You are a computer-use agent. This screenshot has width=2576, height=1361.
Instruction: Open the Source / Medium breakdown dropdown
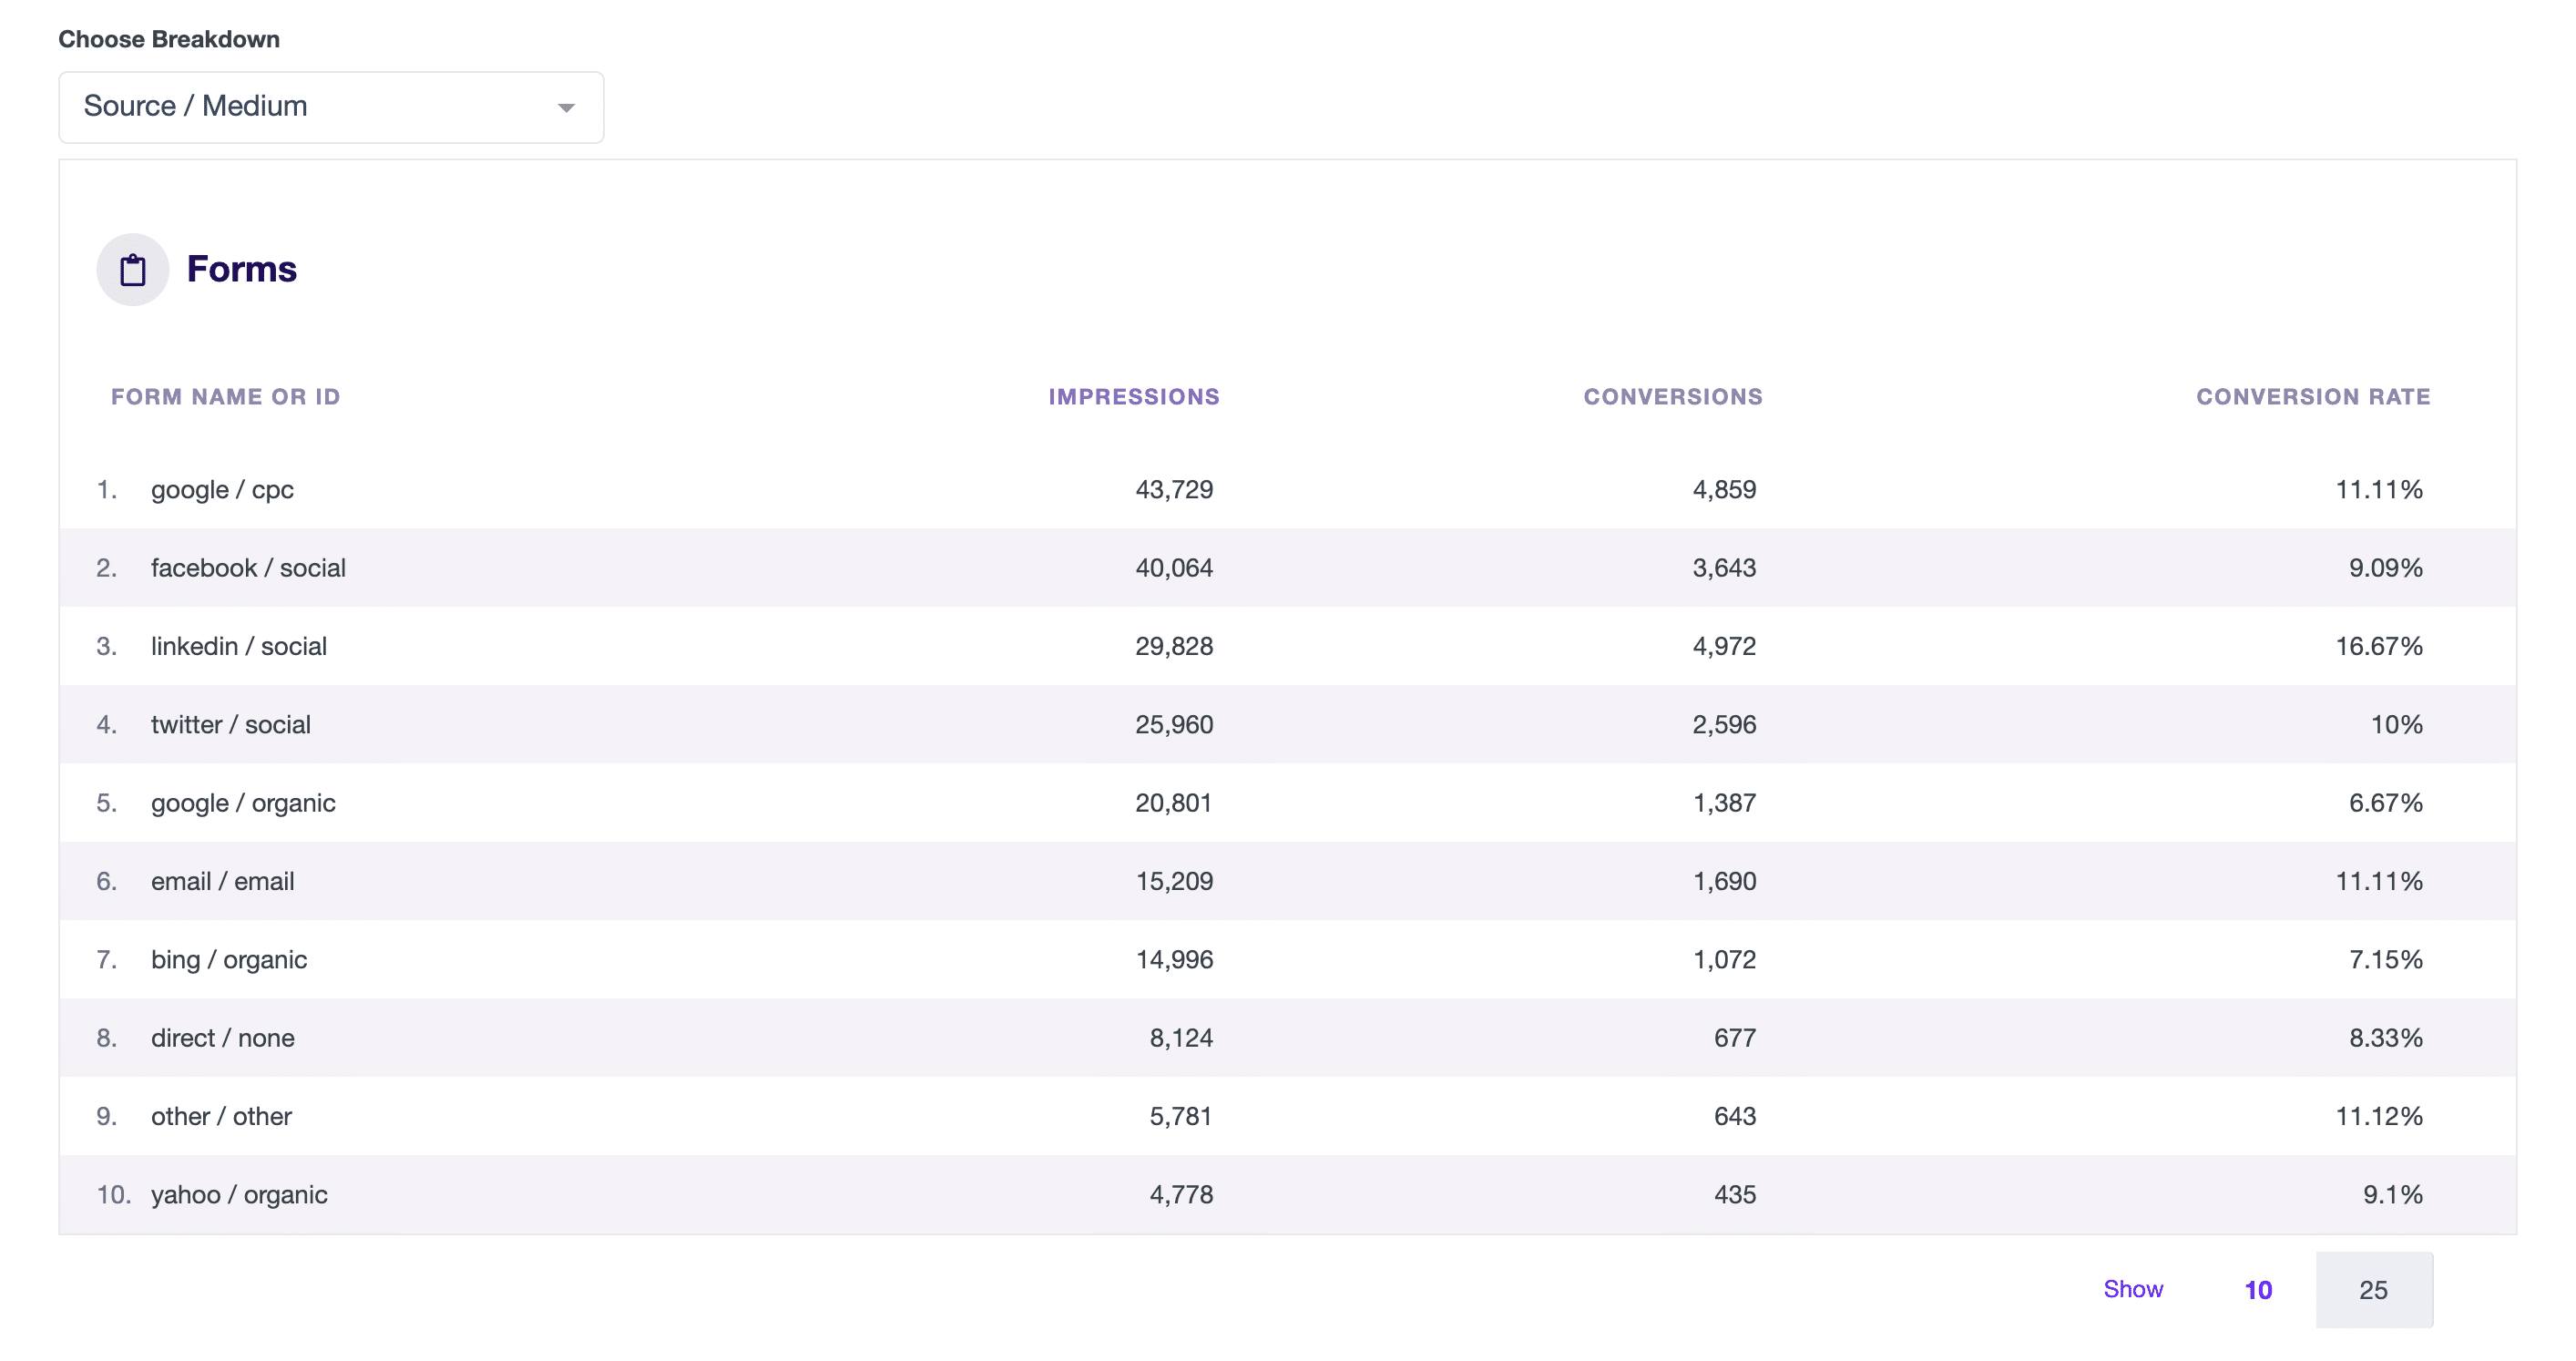pyautogui.click(x=331, y=107)
